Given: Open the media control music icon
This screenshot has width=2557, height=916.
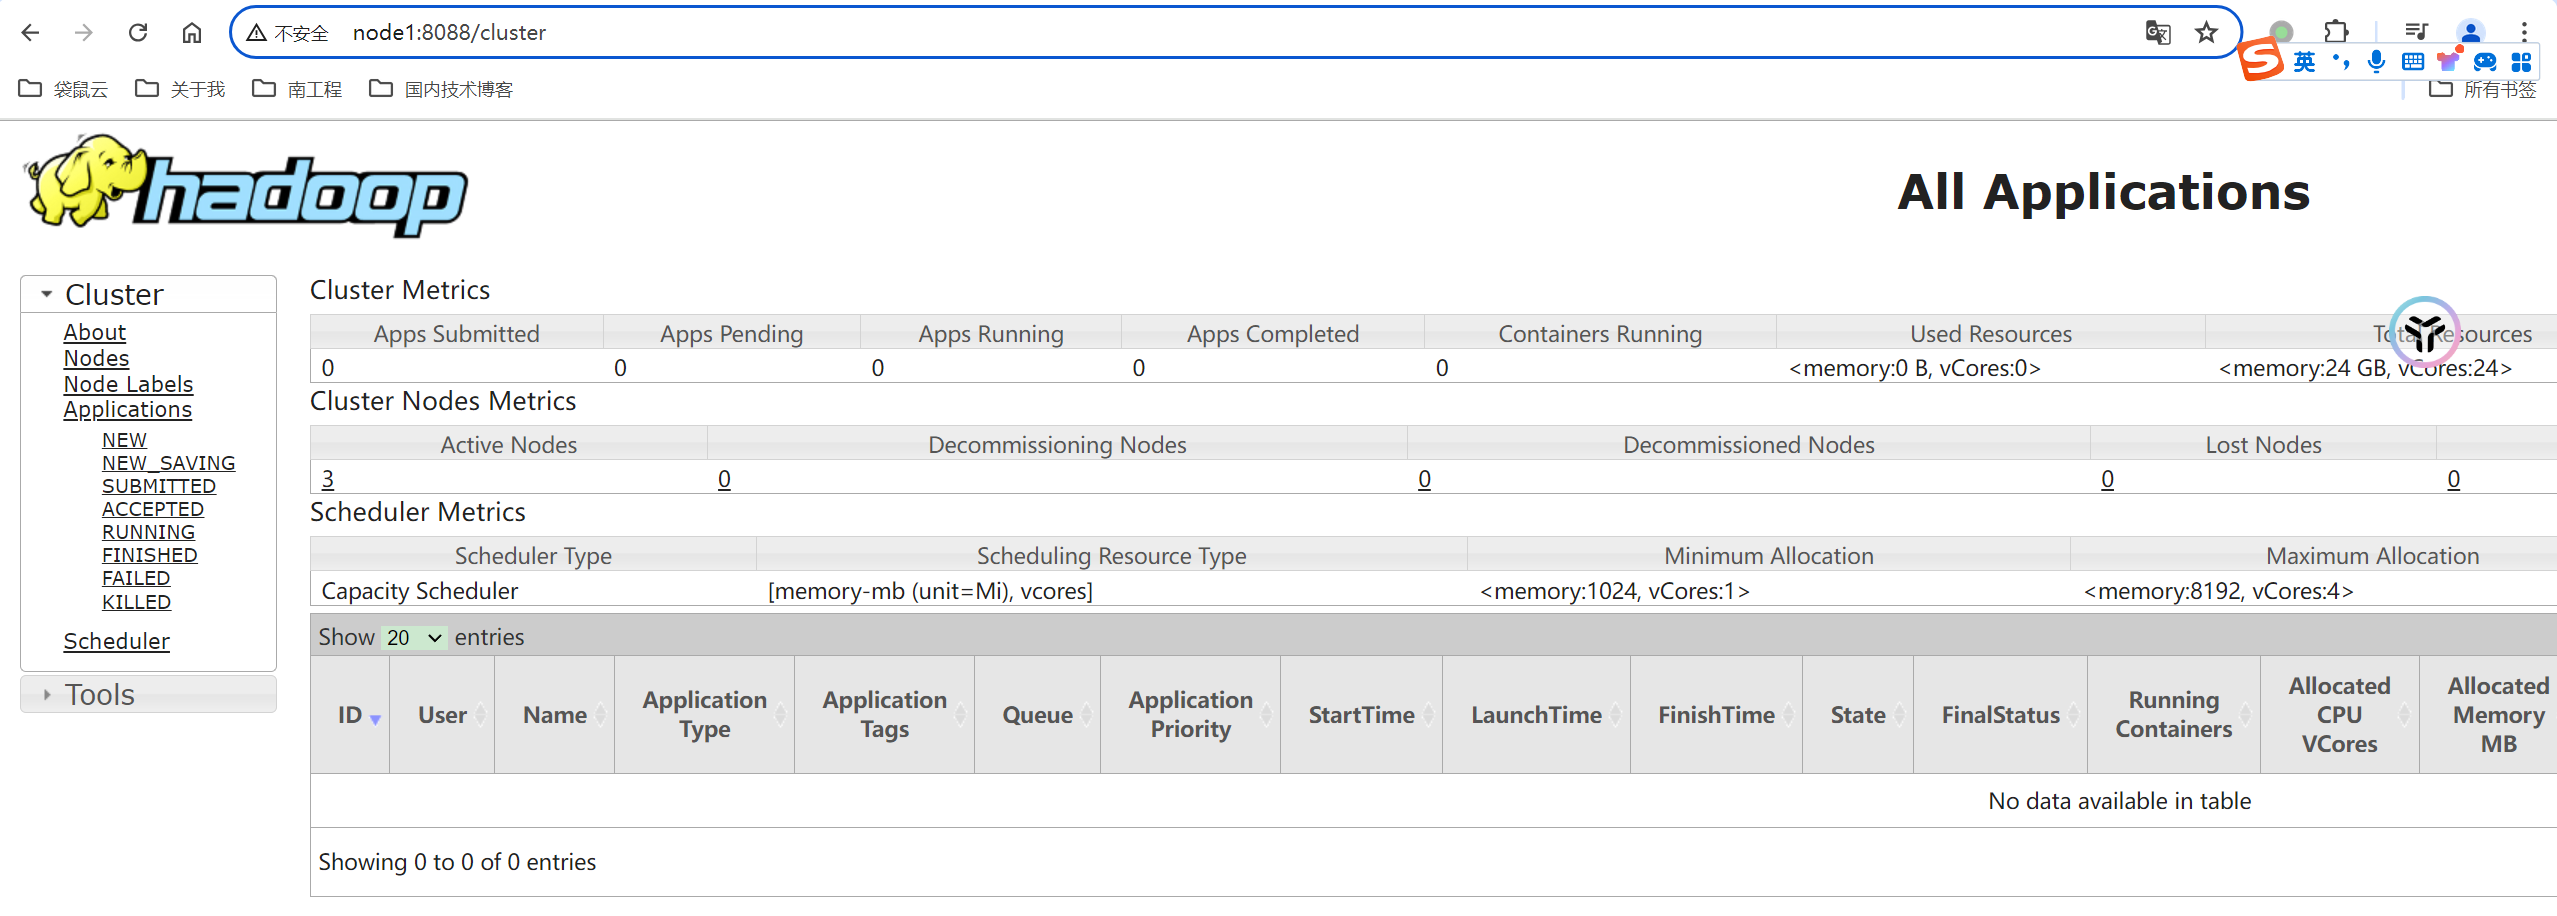Looking at the screenshot, I should point(2416,32).
